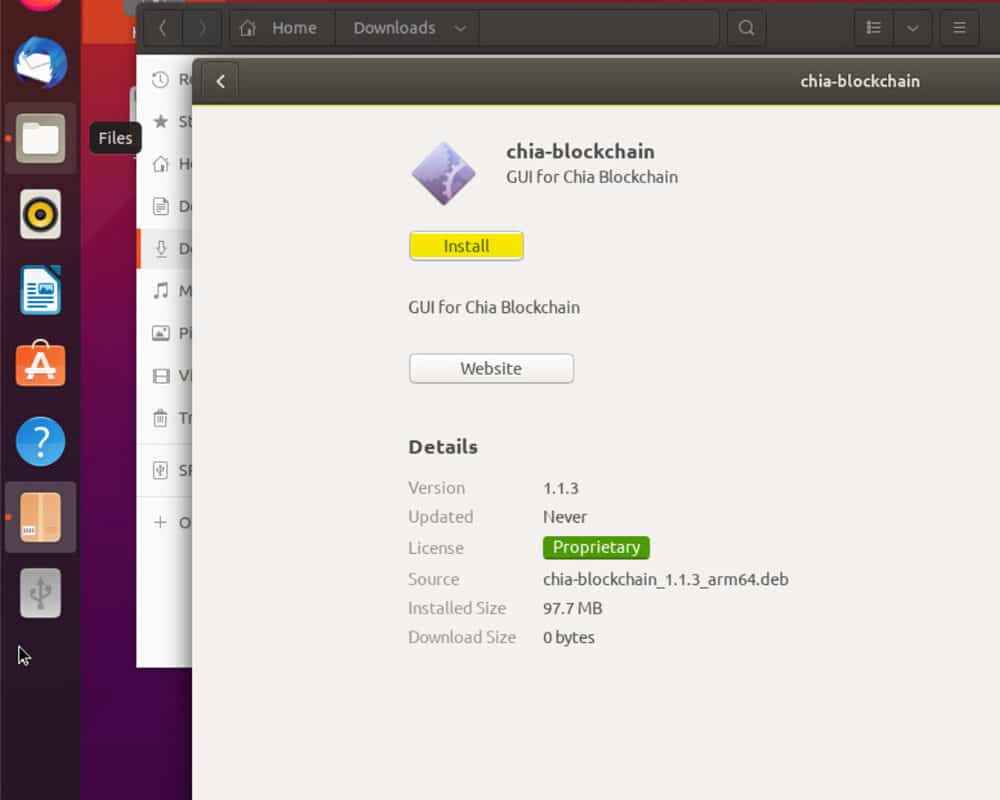
Task: Click the chia-blockchain window title text
Action: [x=860, y=82]
